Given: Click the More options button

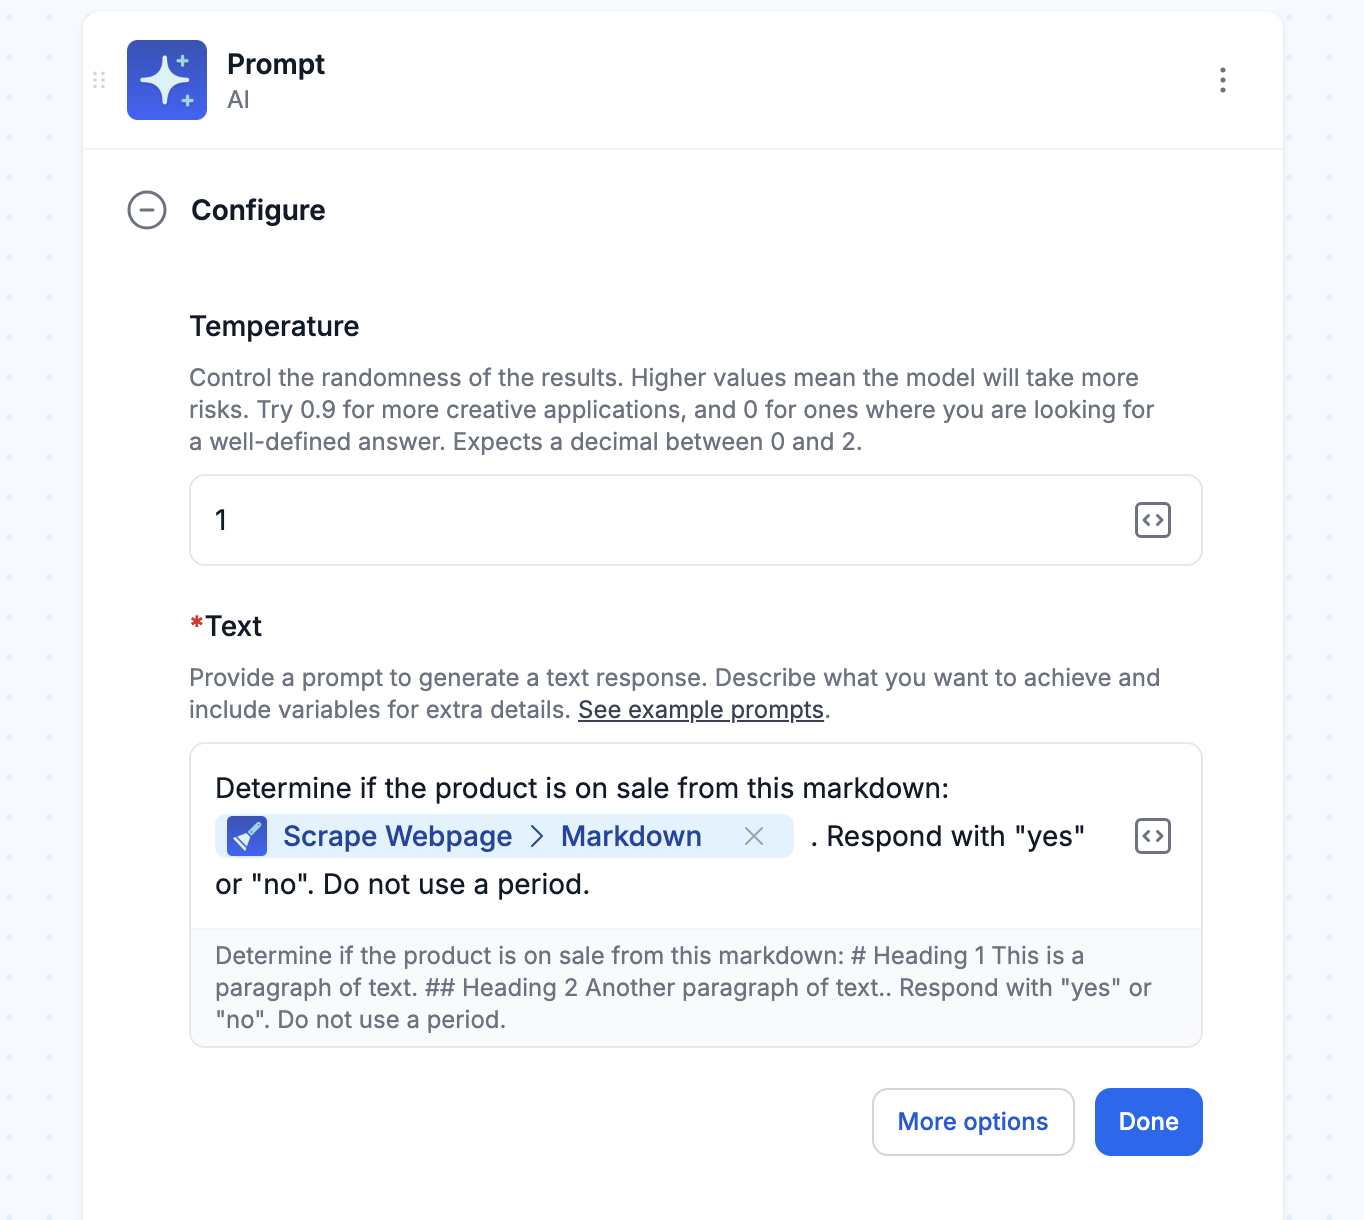Looking at the screenshot, I should 973,1122.
